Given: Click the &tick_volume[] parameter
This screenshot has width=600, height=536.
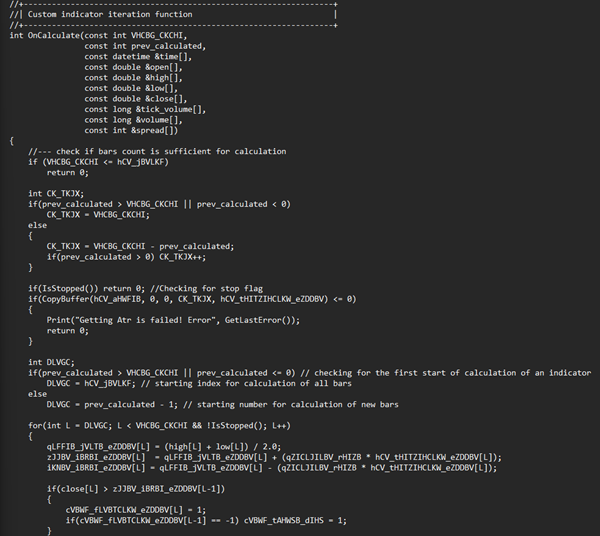Looking at the screenshot, I should point(171,109).
